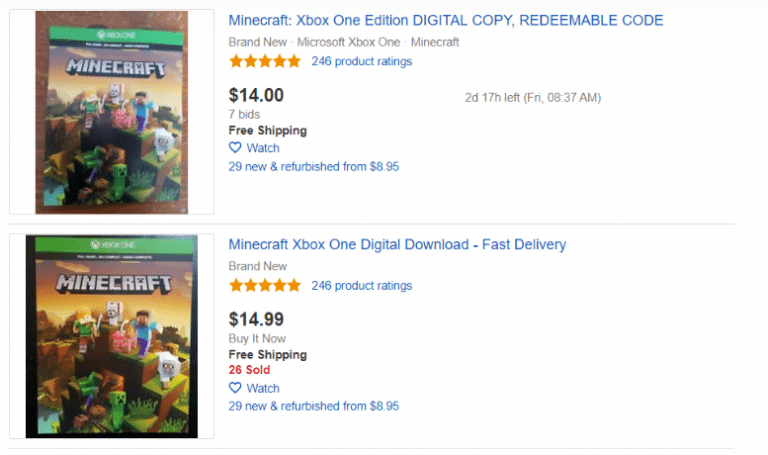Click the Watch label on the 26 Sold listing
This screenshot has width=768, height=455.
(263, 388)
